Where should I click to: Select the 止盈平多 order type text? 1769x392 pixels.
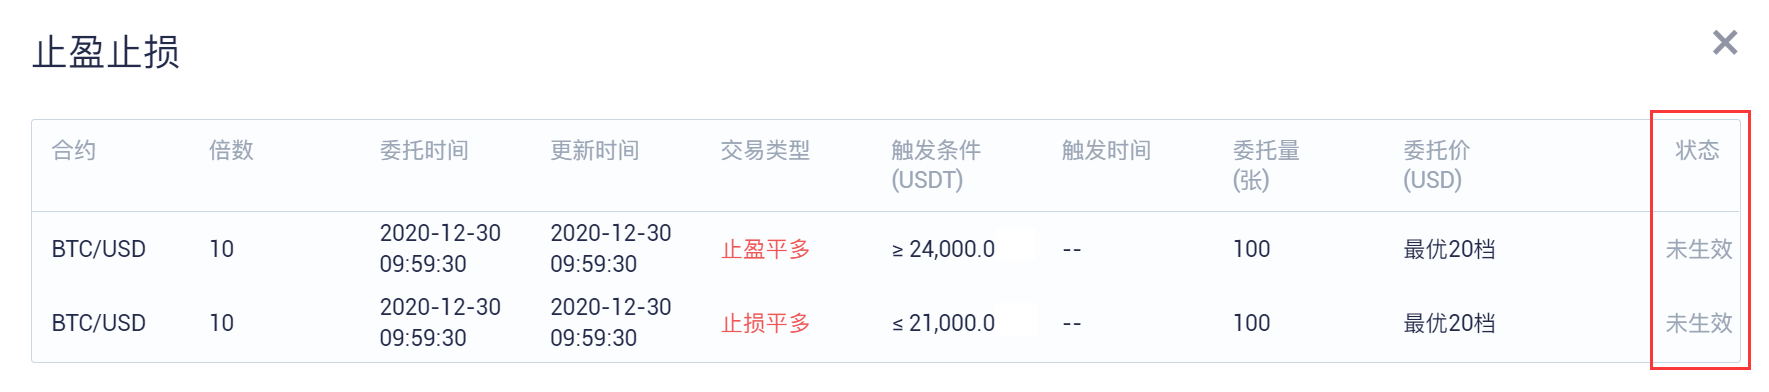[x=765, y=249]
